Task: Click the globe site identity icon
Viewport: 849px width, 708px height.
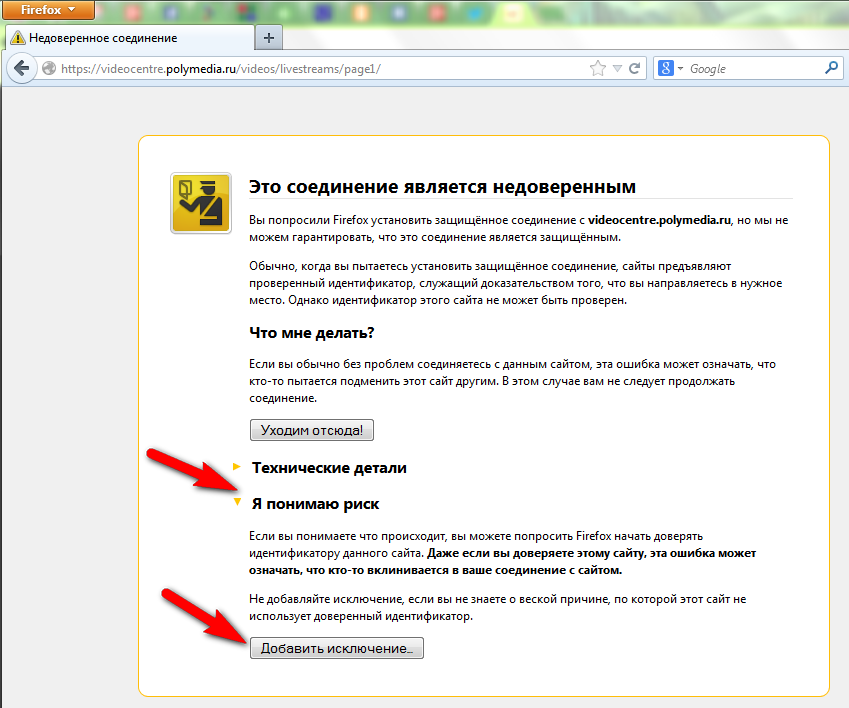Action: (x=49, y=69)
